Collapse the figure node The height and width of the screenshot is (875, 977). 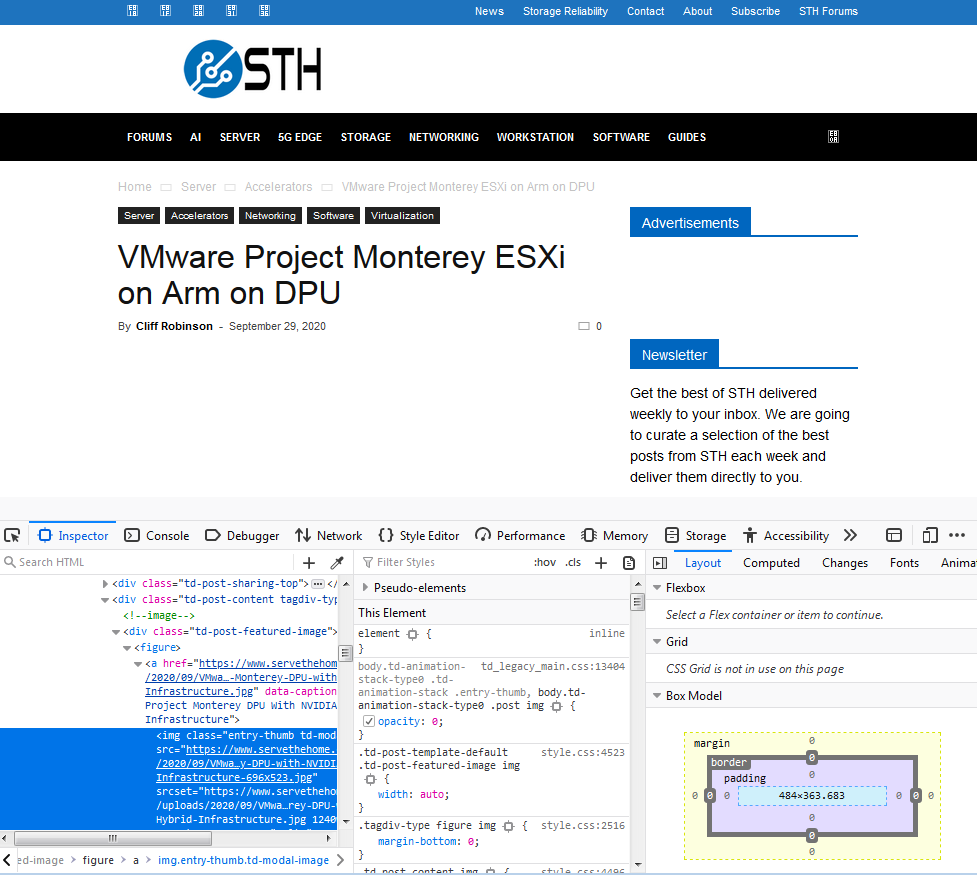click(x=127, y=648)
